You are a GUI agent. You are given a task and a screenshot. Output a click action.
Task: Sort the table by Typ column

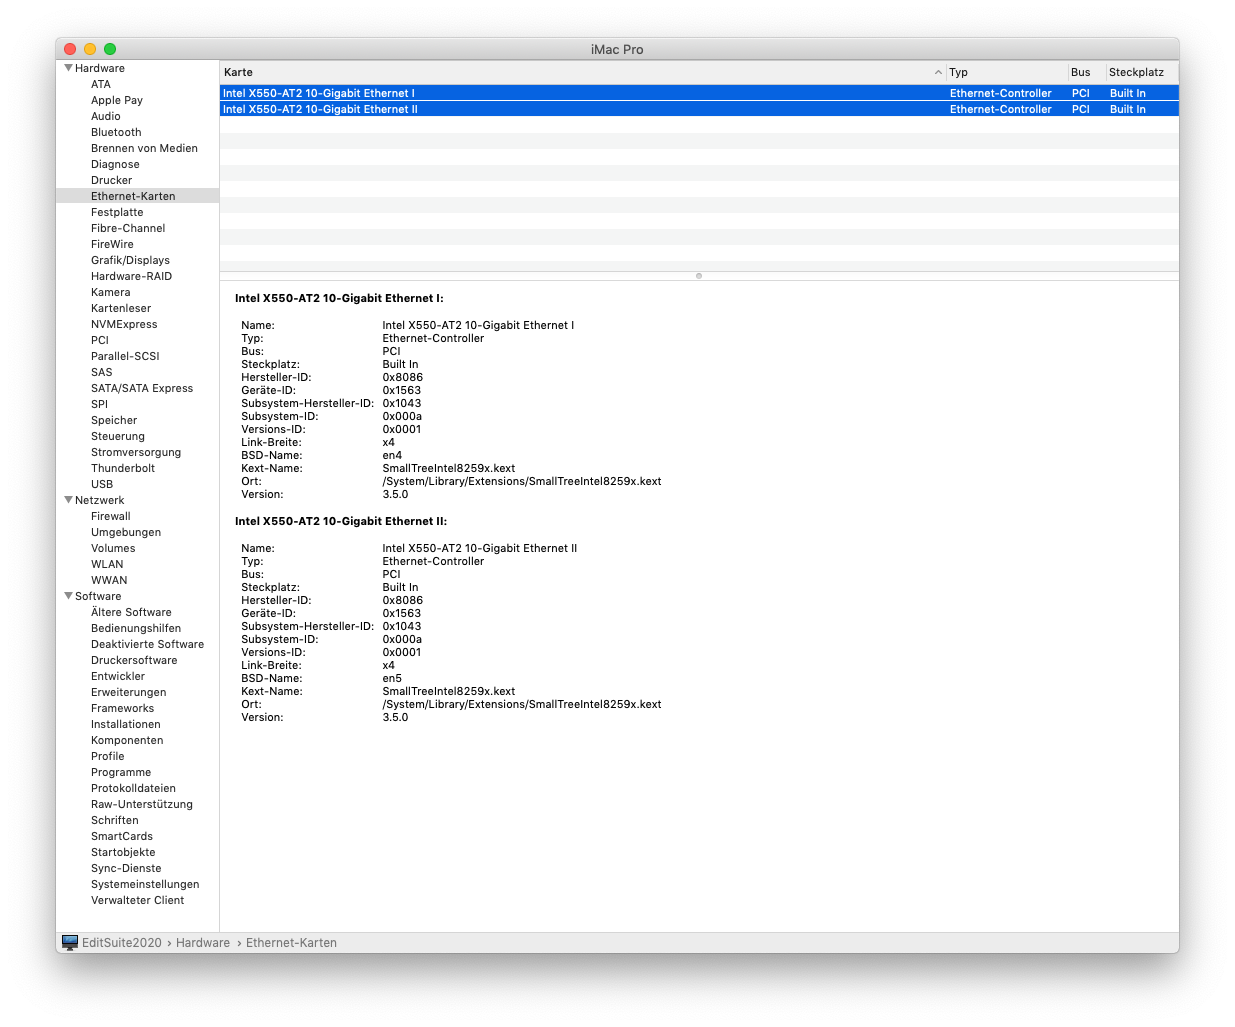click(1006, 72)
